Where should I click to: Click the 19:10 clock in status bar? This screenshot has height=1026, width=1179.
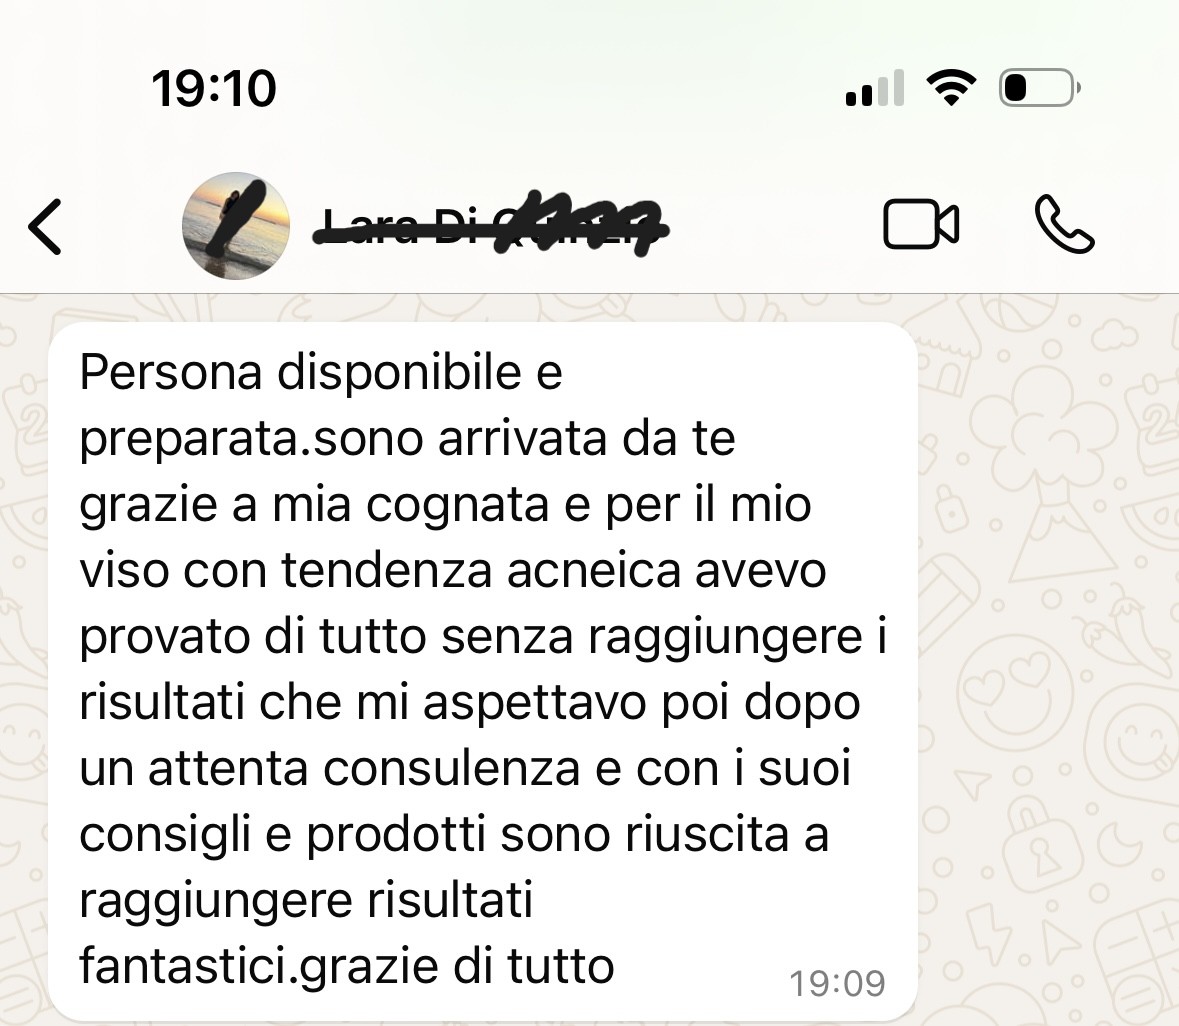point(214,88)
